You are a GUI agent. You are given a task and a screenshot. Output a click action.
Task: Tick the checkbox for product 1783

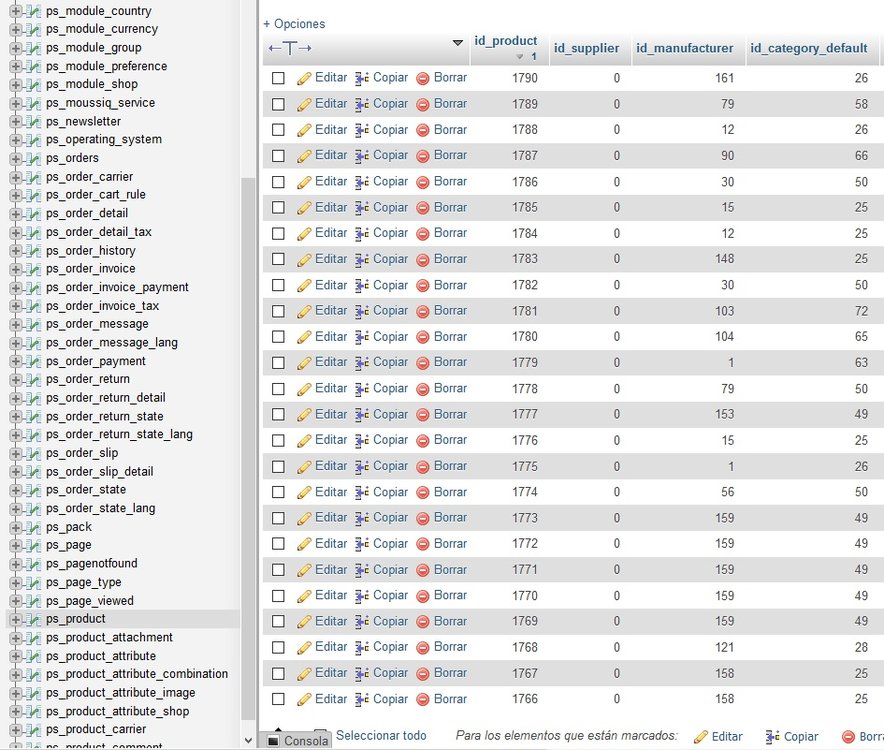click(x=278, y=259)
